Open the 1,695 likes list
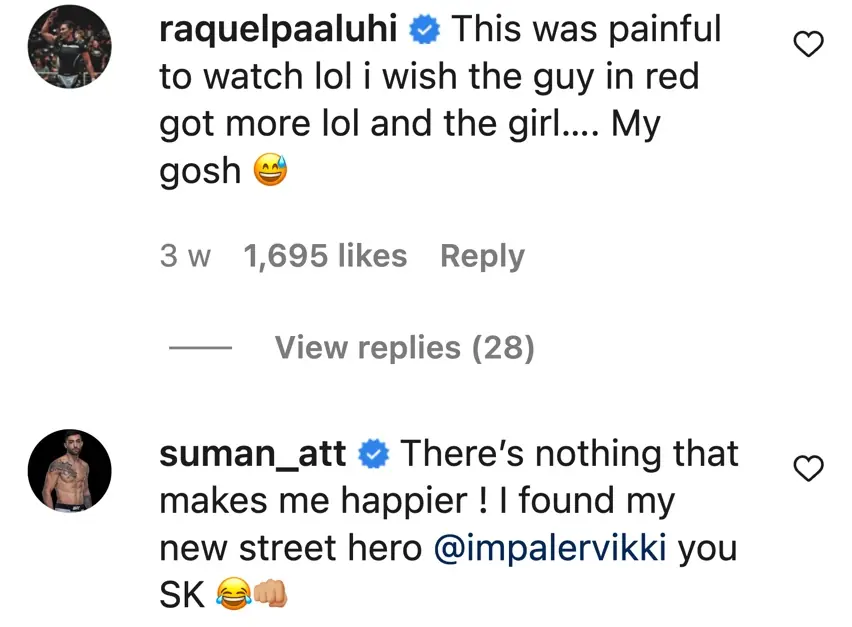852x627 pixels. point(325,256)
